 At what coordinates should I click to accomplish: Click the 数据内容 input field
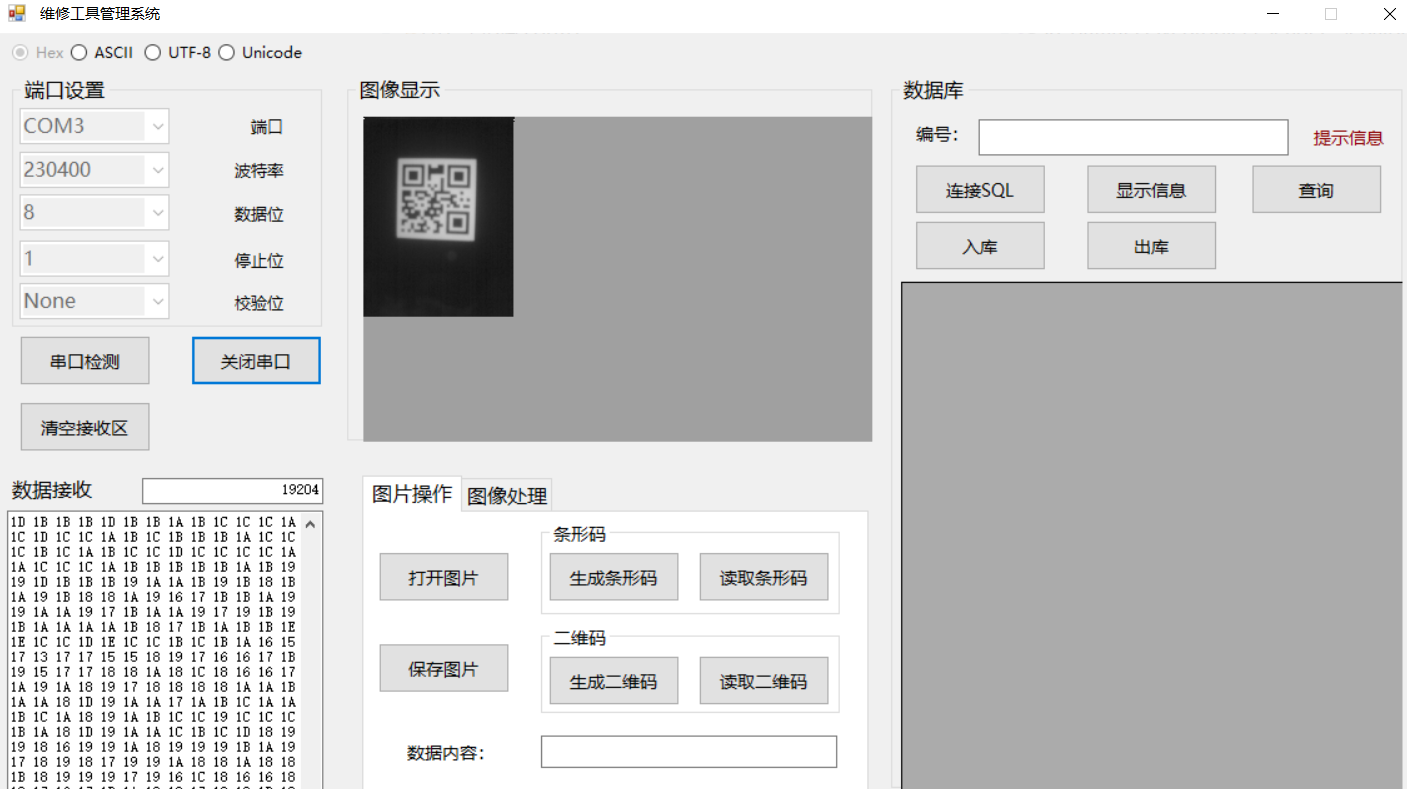(689, 752)
